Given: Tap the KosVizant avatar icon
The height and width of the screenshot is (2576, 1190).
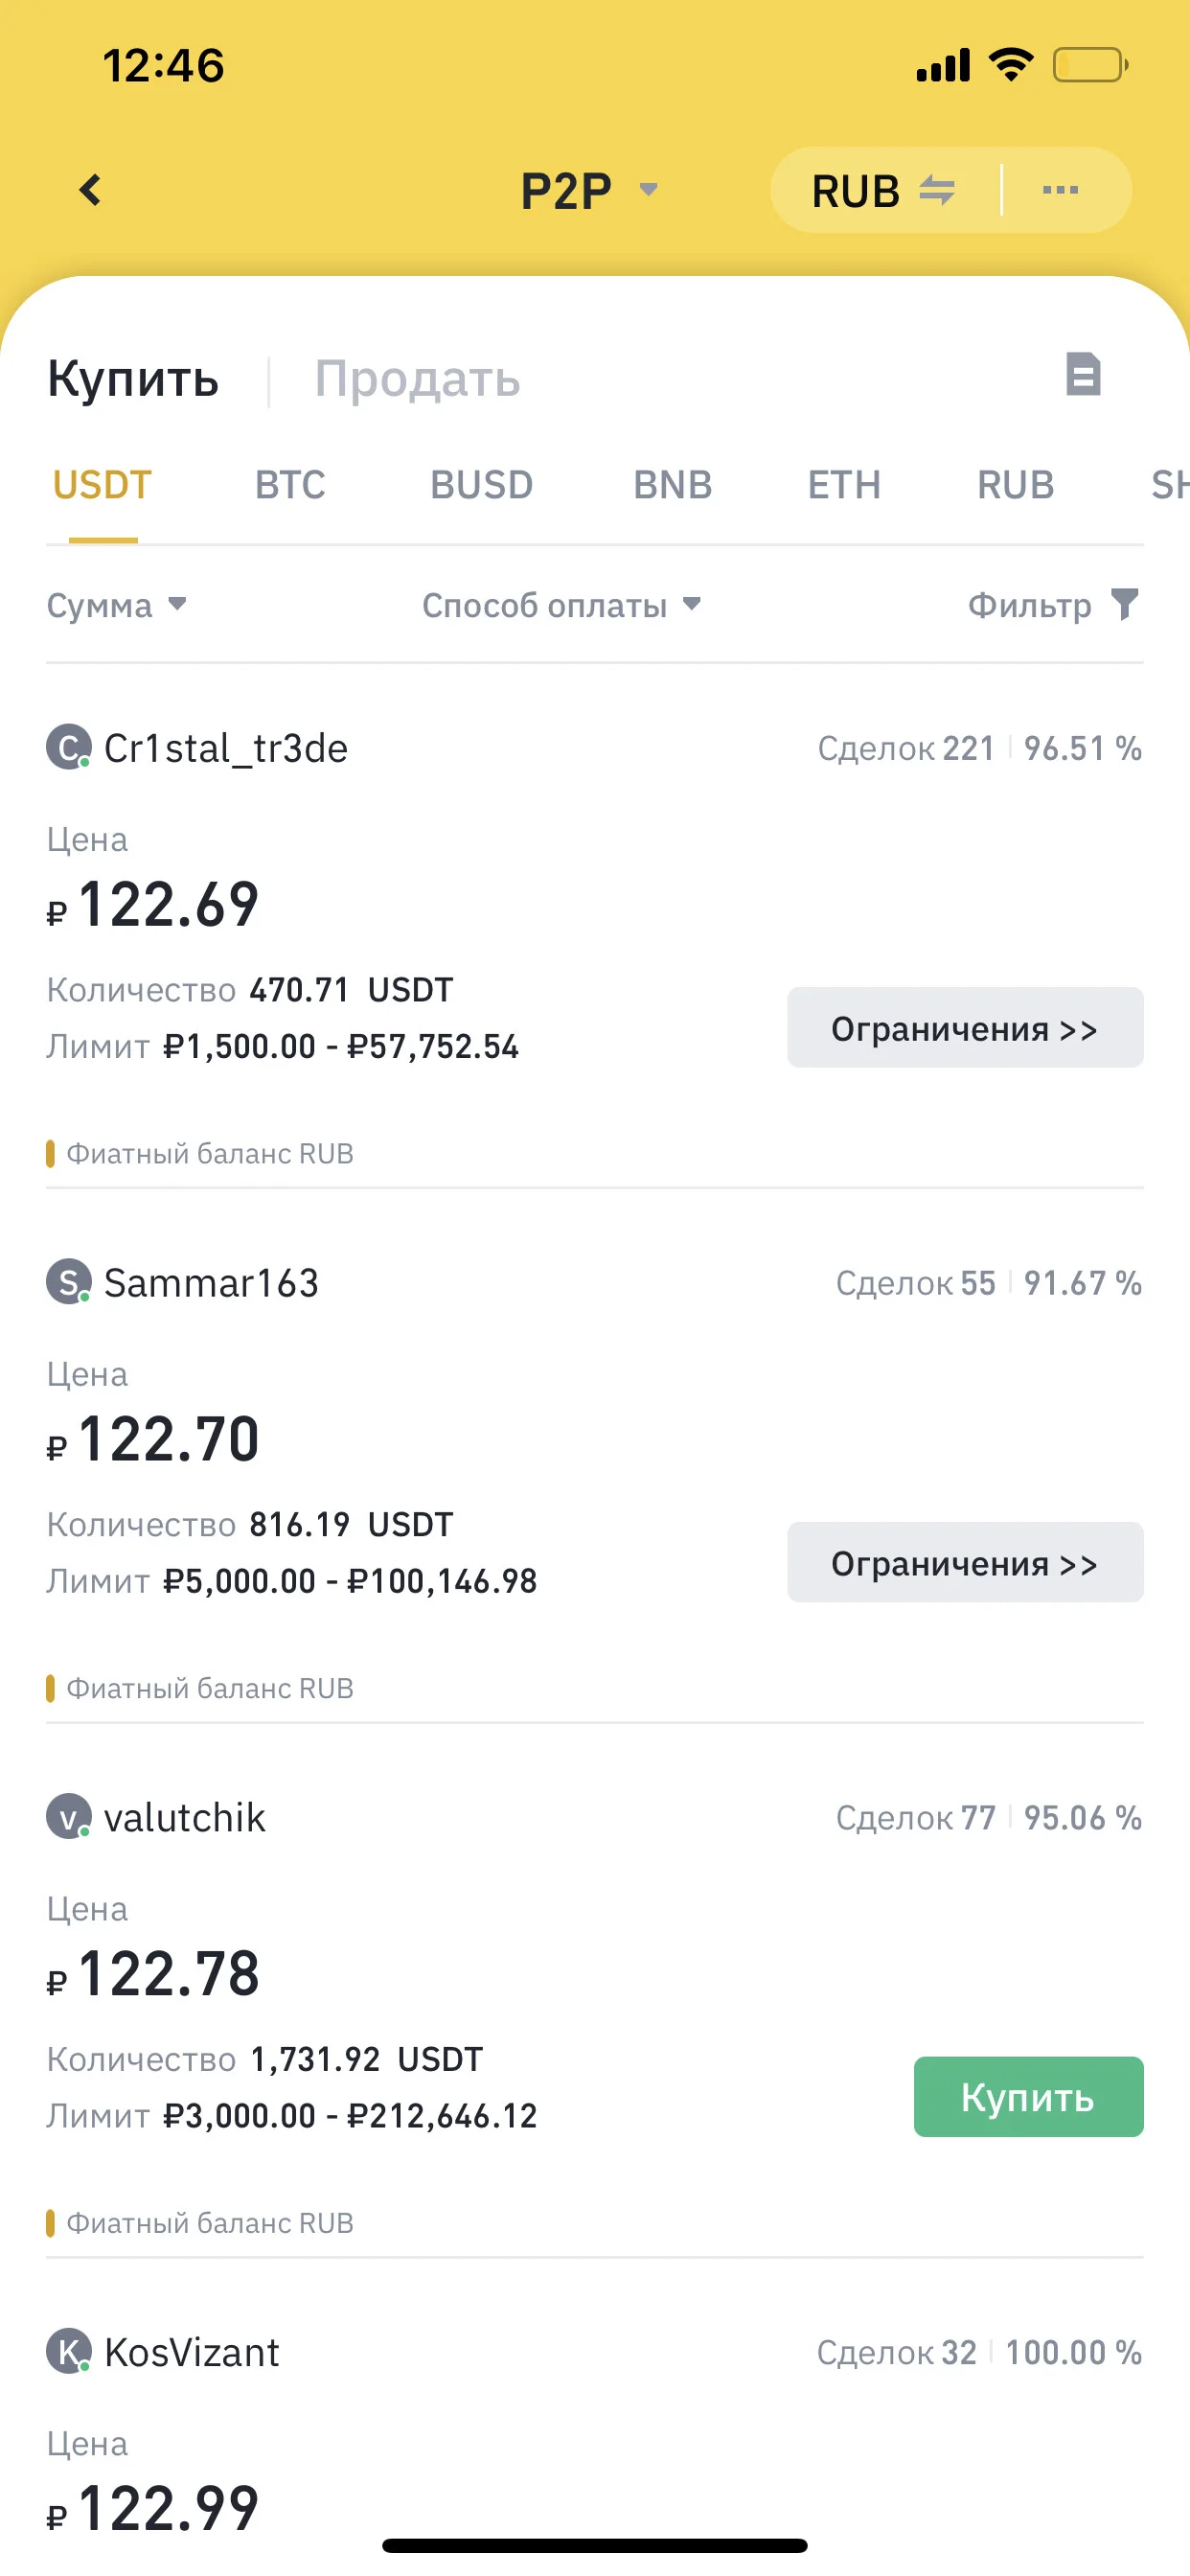Looking at the screenshot, I should coord(68,2351).
